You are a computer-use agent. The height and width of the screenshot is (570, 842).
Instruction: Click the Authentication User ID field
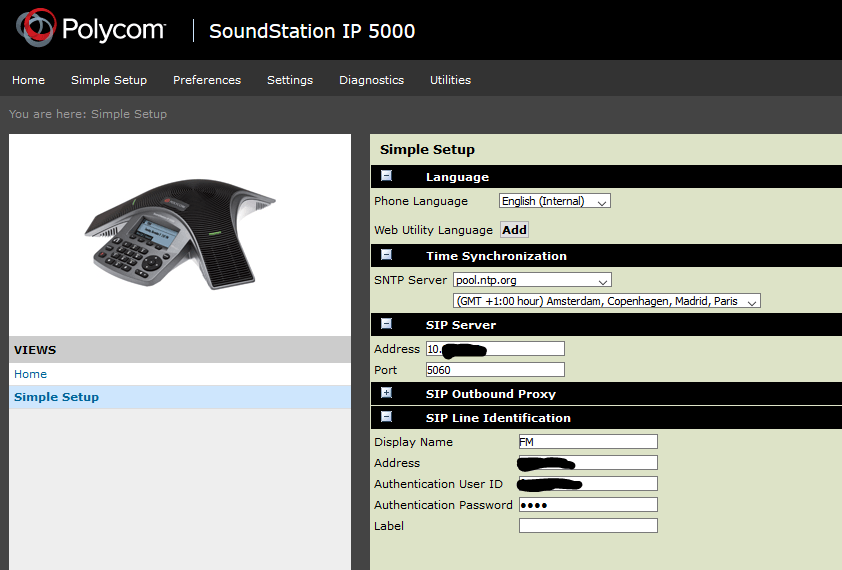tap(588, 484)
